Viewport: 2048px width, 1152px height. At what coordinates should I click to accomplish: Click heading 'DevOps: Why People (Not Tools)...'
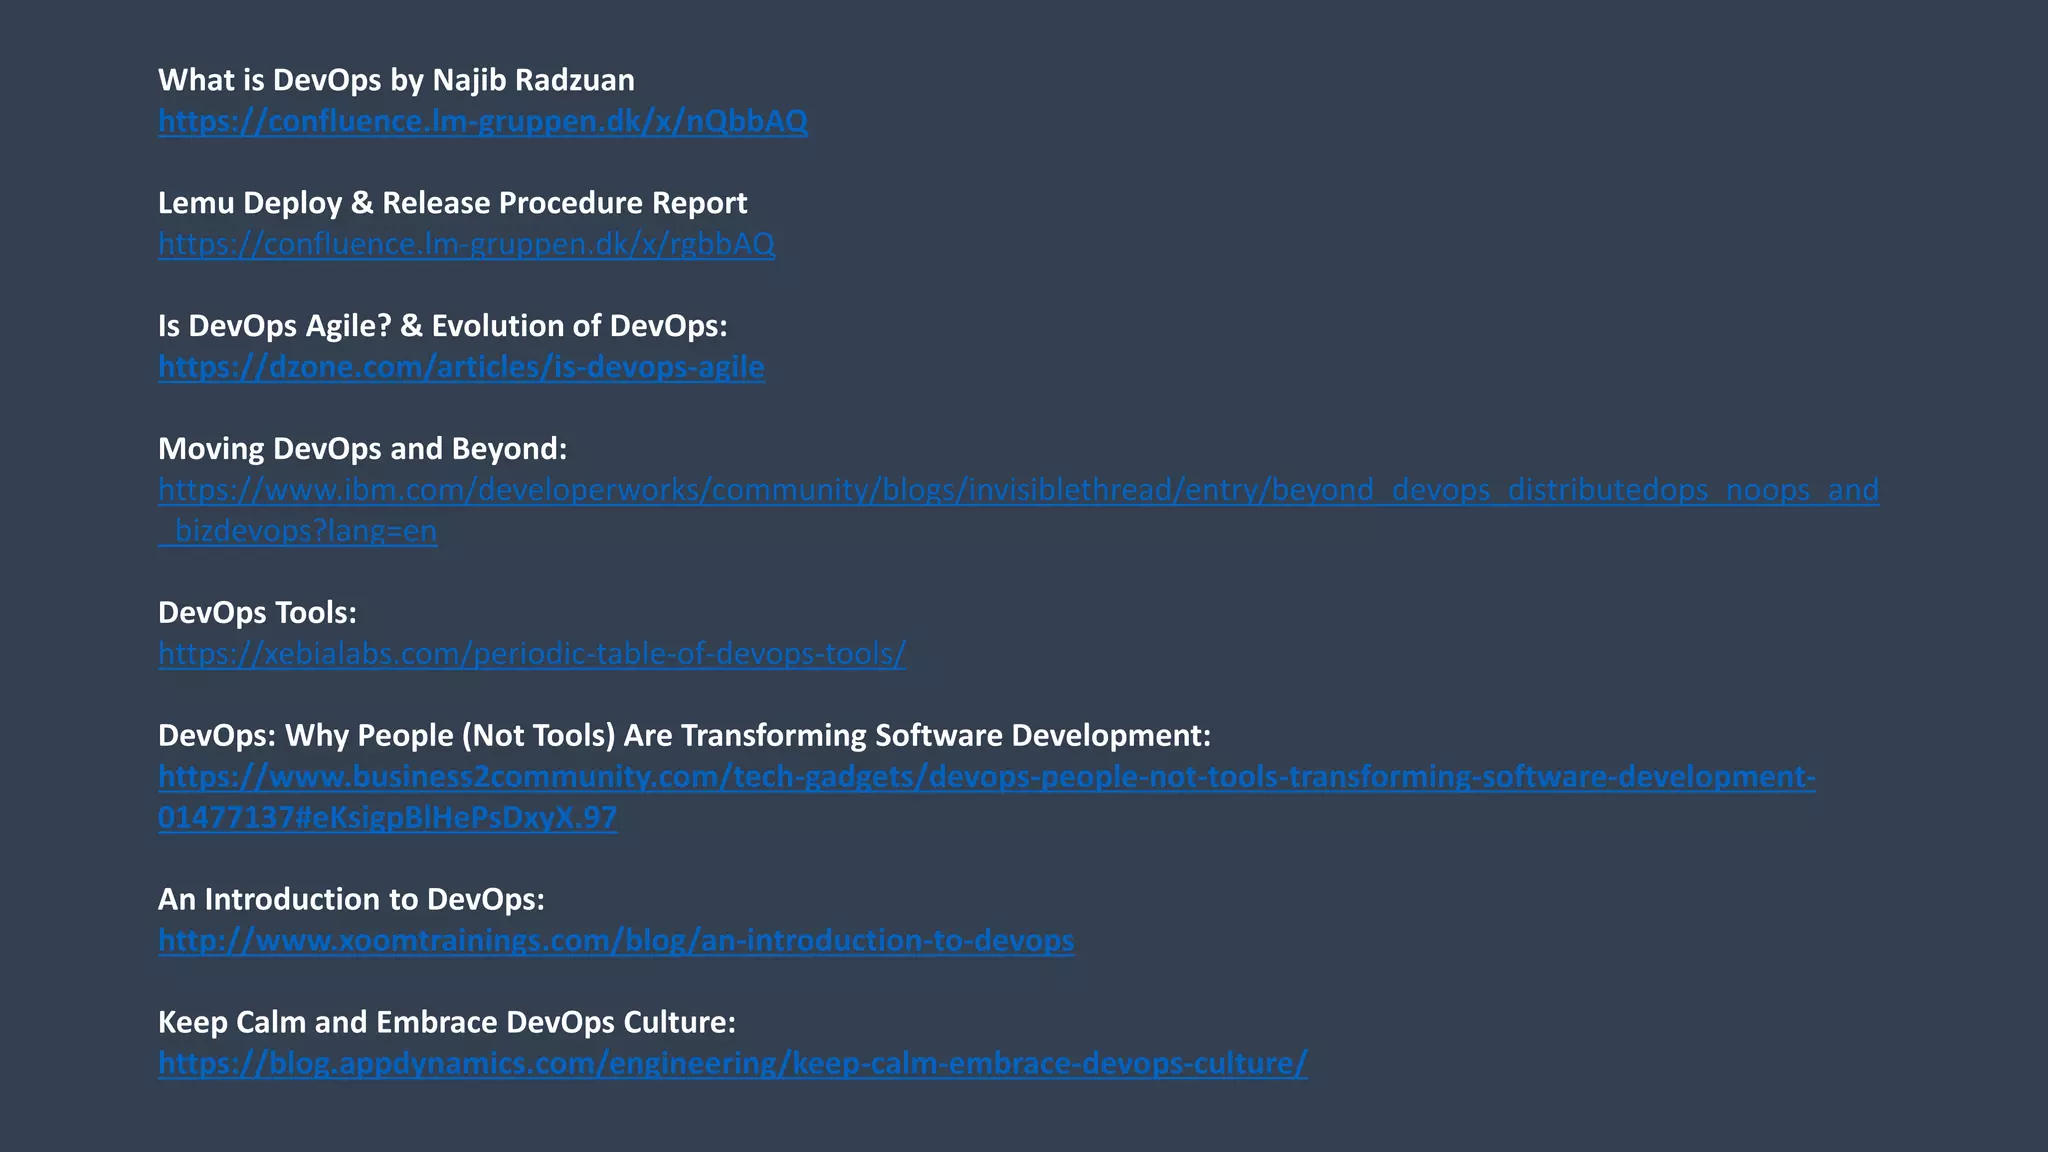(x=684, y=736)
